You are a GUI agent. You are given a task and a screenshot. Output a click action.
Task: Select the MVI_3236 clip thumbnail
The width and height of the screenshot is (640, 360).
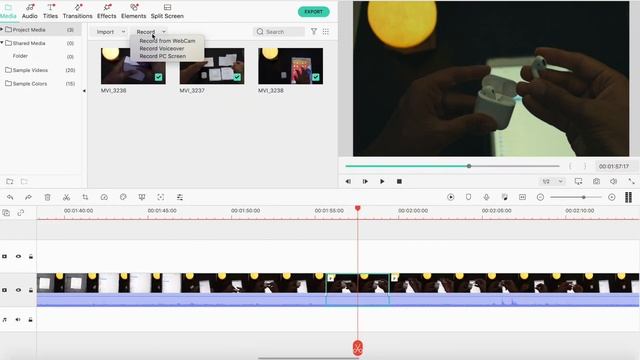(133, 66)
